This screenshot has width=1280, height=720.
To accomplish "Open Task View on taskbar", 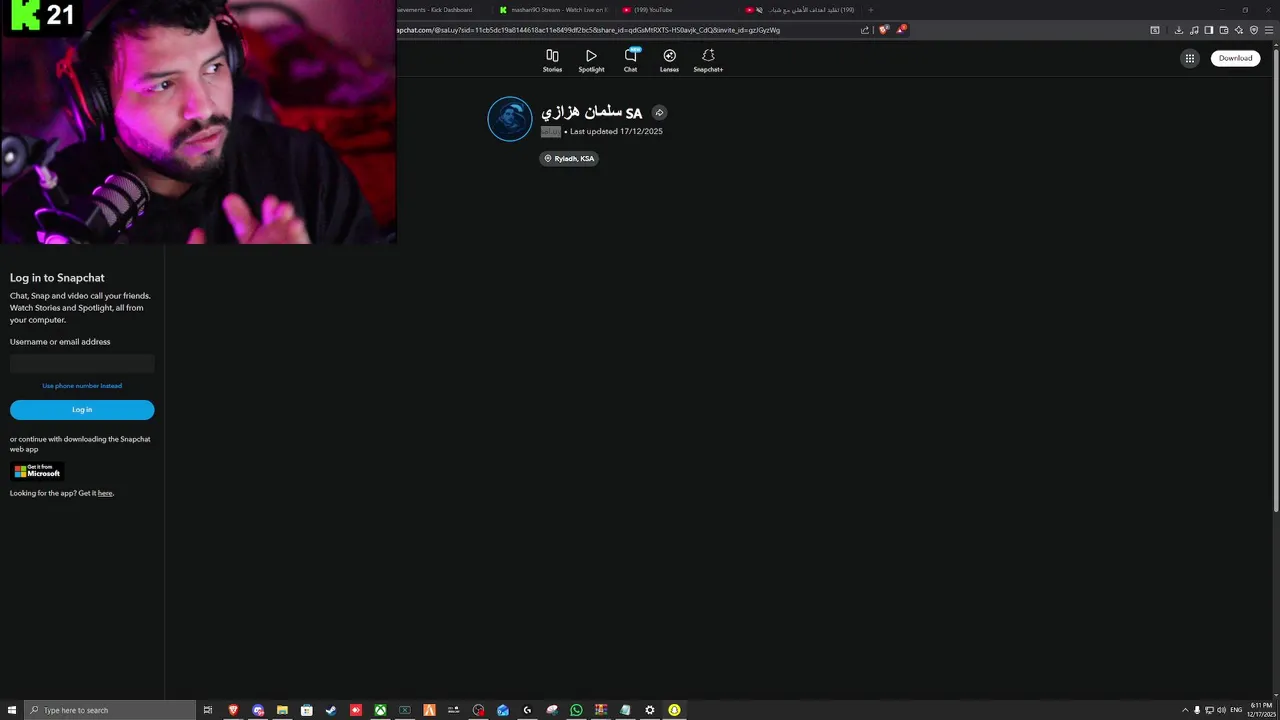I will 208,710.
